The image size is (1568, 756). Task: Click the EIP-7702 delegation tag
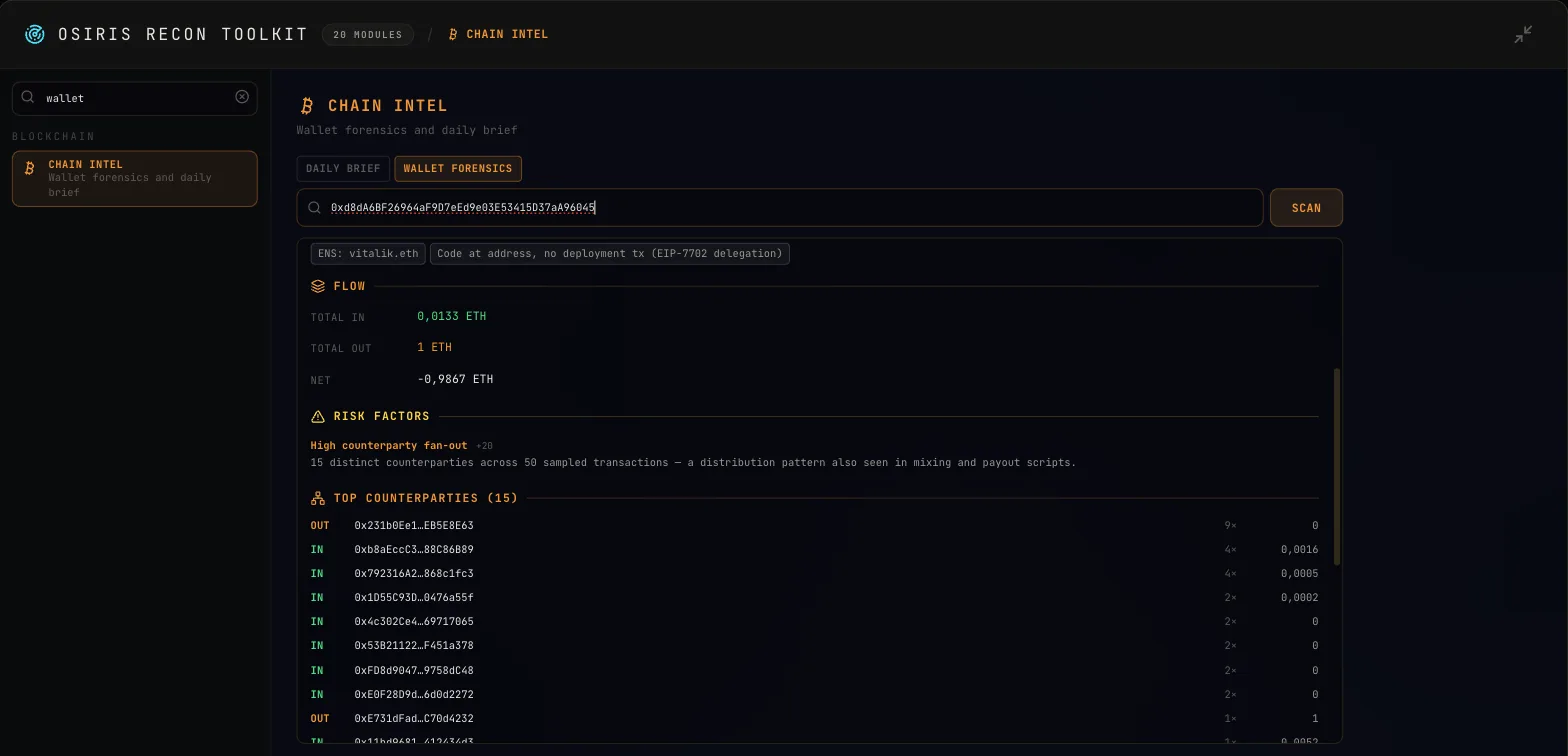pyautogui.click(x=610, y=254)
